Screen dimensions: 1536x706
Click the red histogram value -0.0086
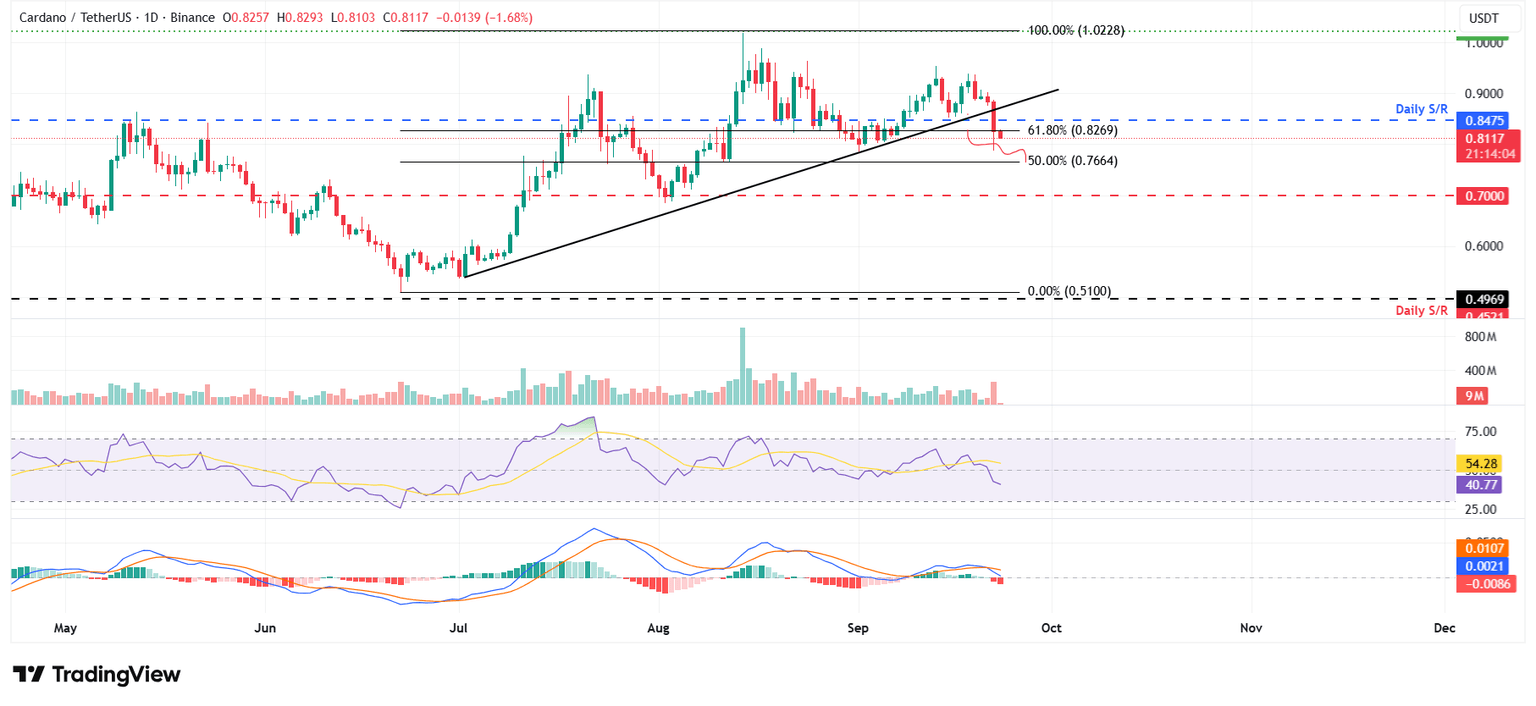coord(1484,584)
